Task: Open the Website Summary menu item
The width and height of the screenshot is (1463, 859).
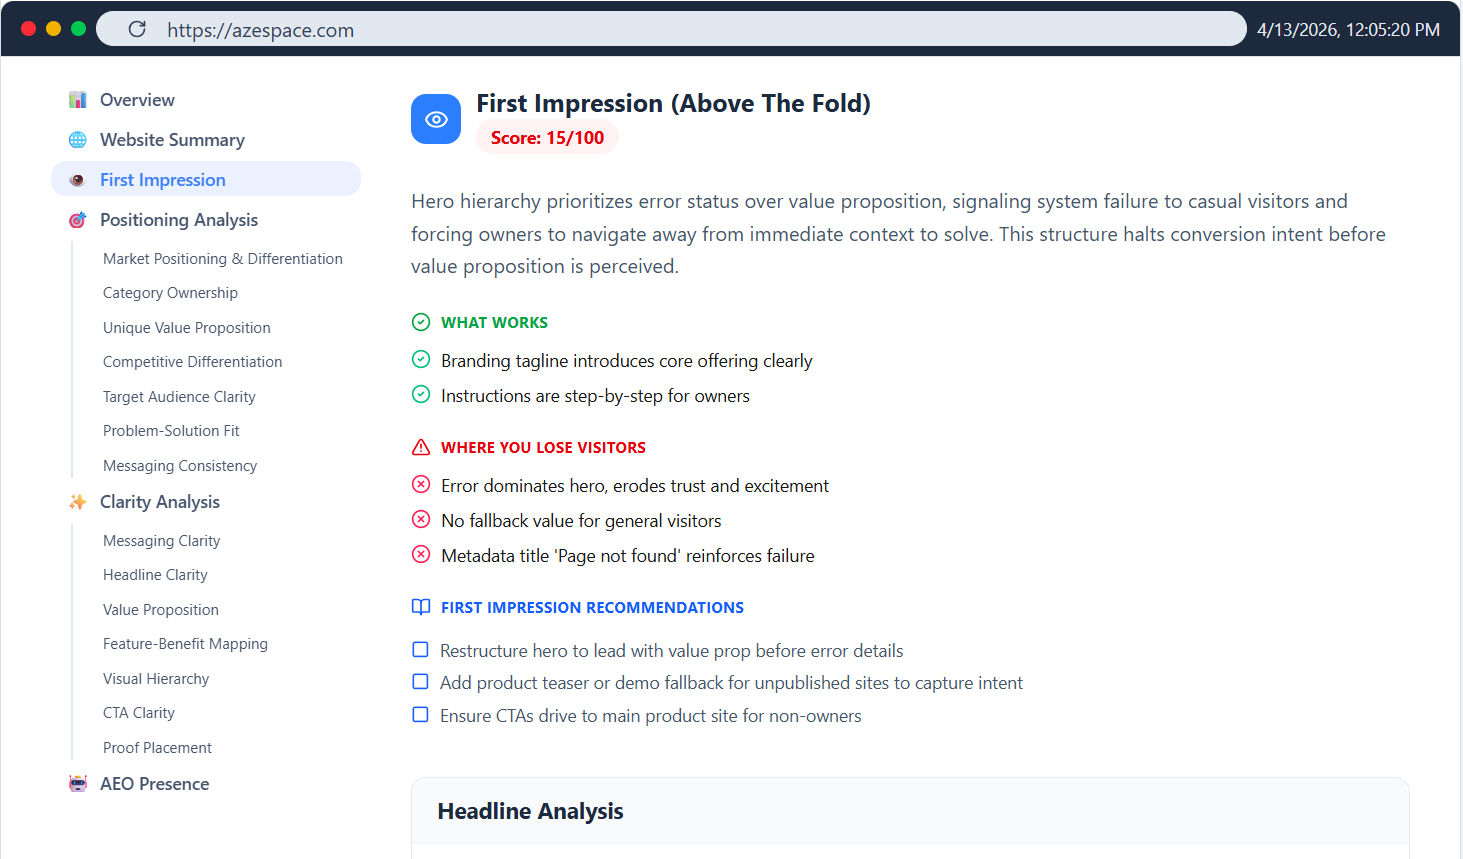Action: 172,140
